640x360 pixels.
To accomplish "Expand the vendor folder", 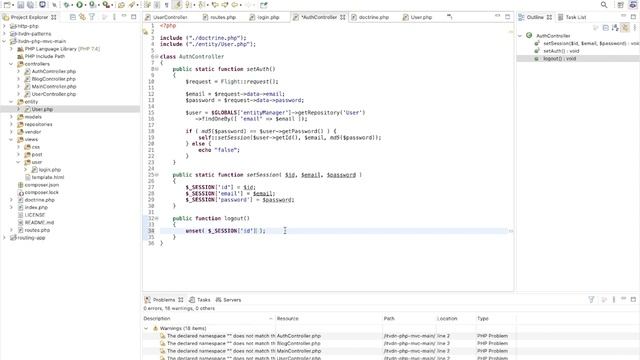I will click(11, 132).
